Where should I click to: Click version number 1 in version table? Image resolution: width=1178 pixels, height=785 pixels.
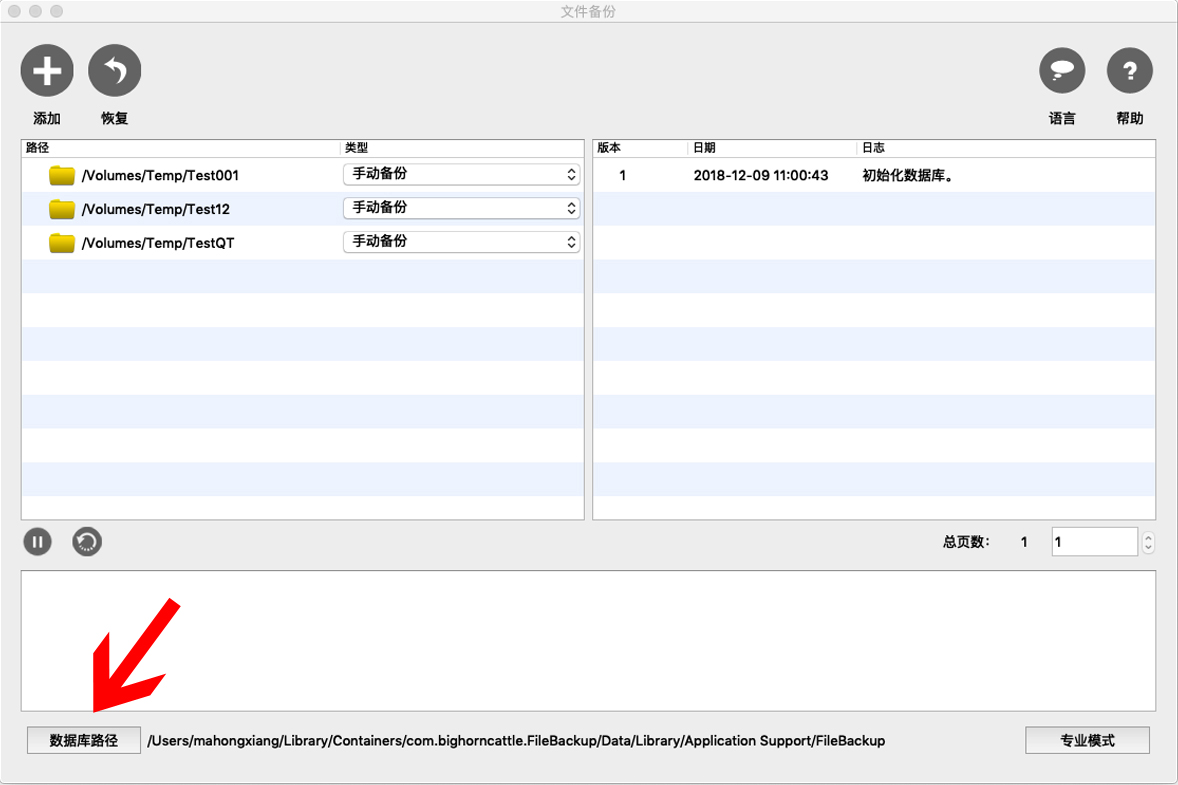tap(622, 175)
